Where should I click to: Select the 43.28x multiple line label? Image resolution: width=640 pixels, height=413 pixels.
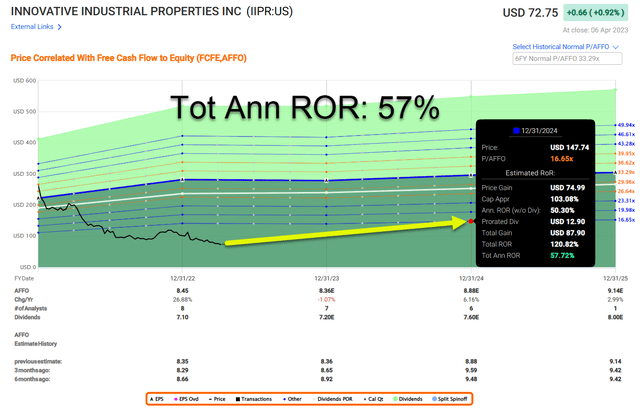tap(626, 144)
